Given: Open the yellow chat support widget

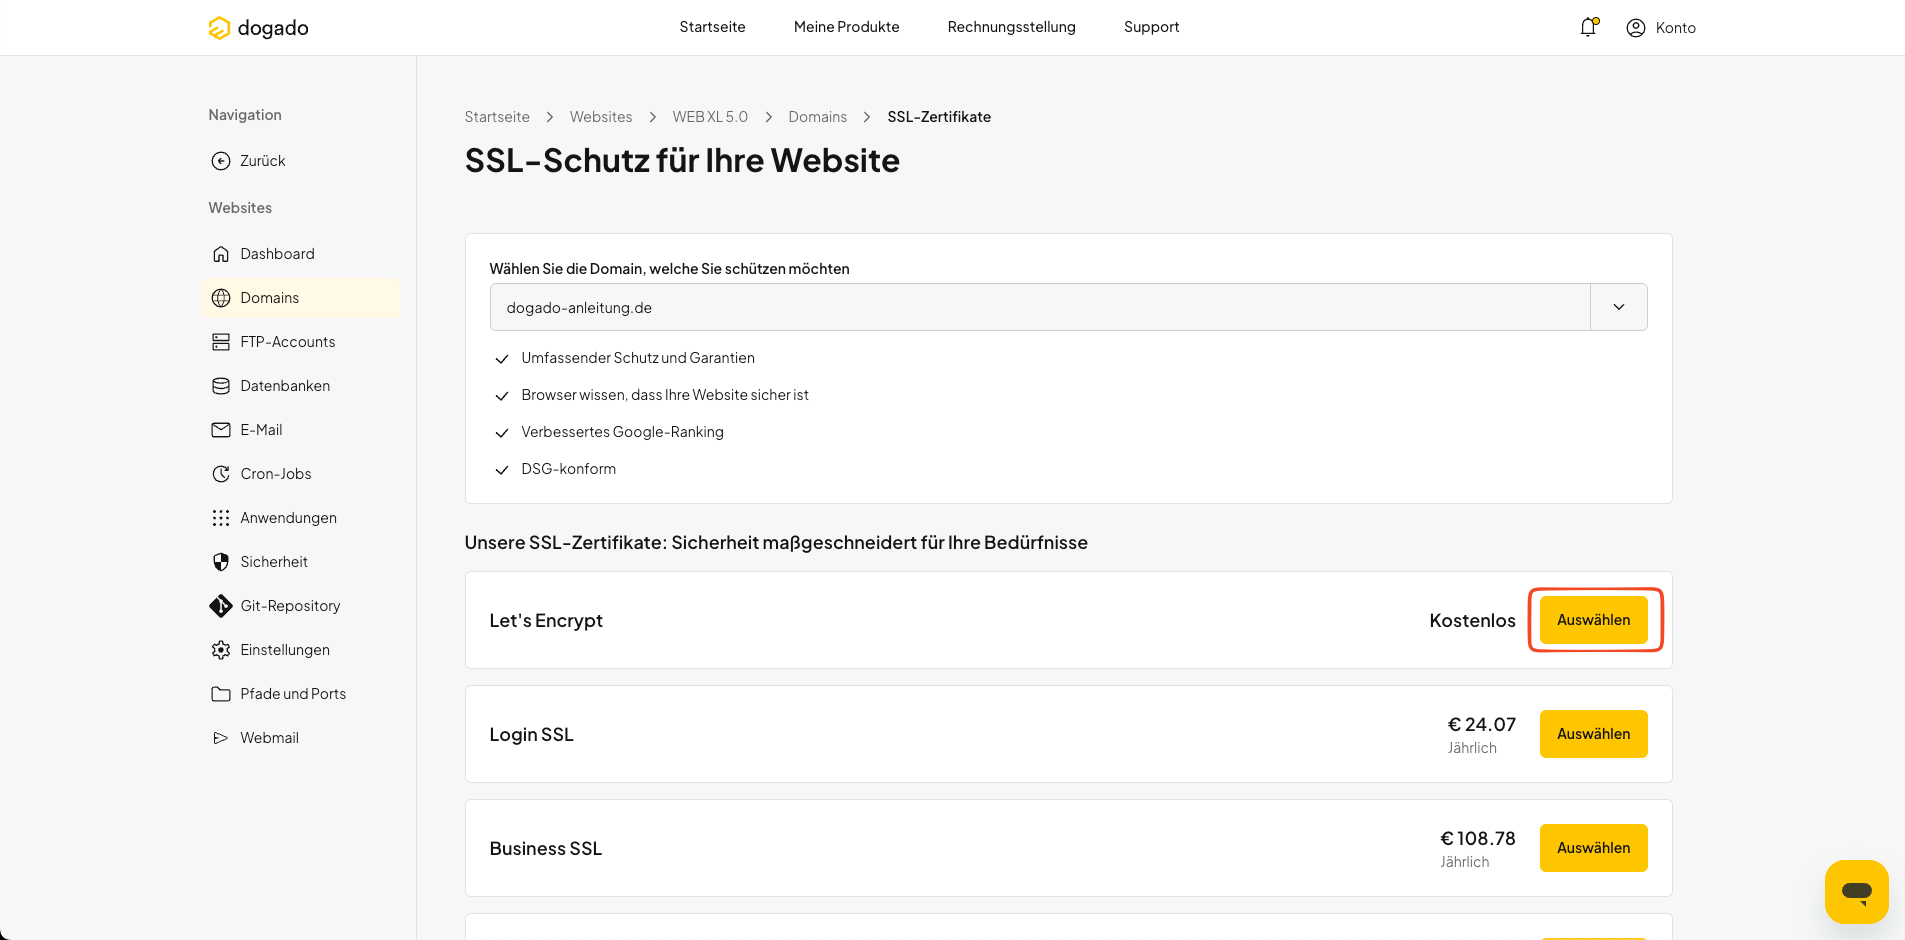Looking at the screenshot, I should (1857, 892).
